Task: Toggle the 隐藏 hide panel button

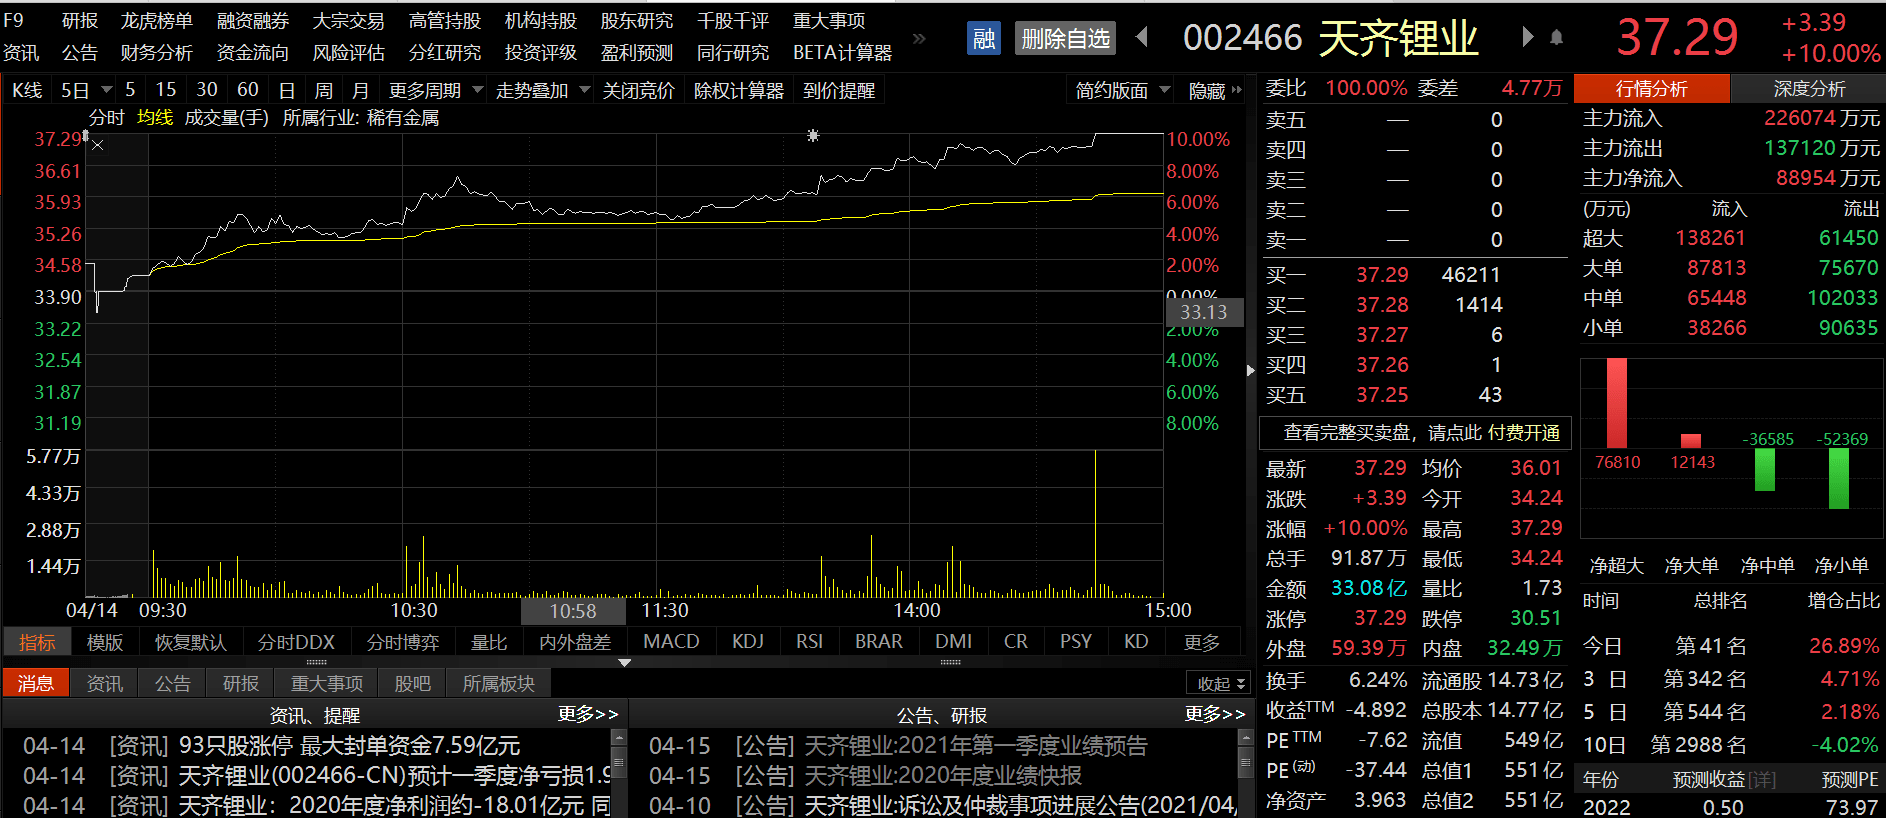Action: click(x=1214, y=91)
